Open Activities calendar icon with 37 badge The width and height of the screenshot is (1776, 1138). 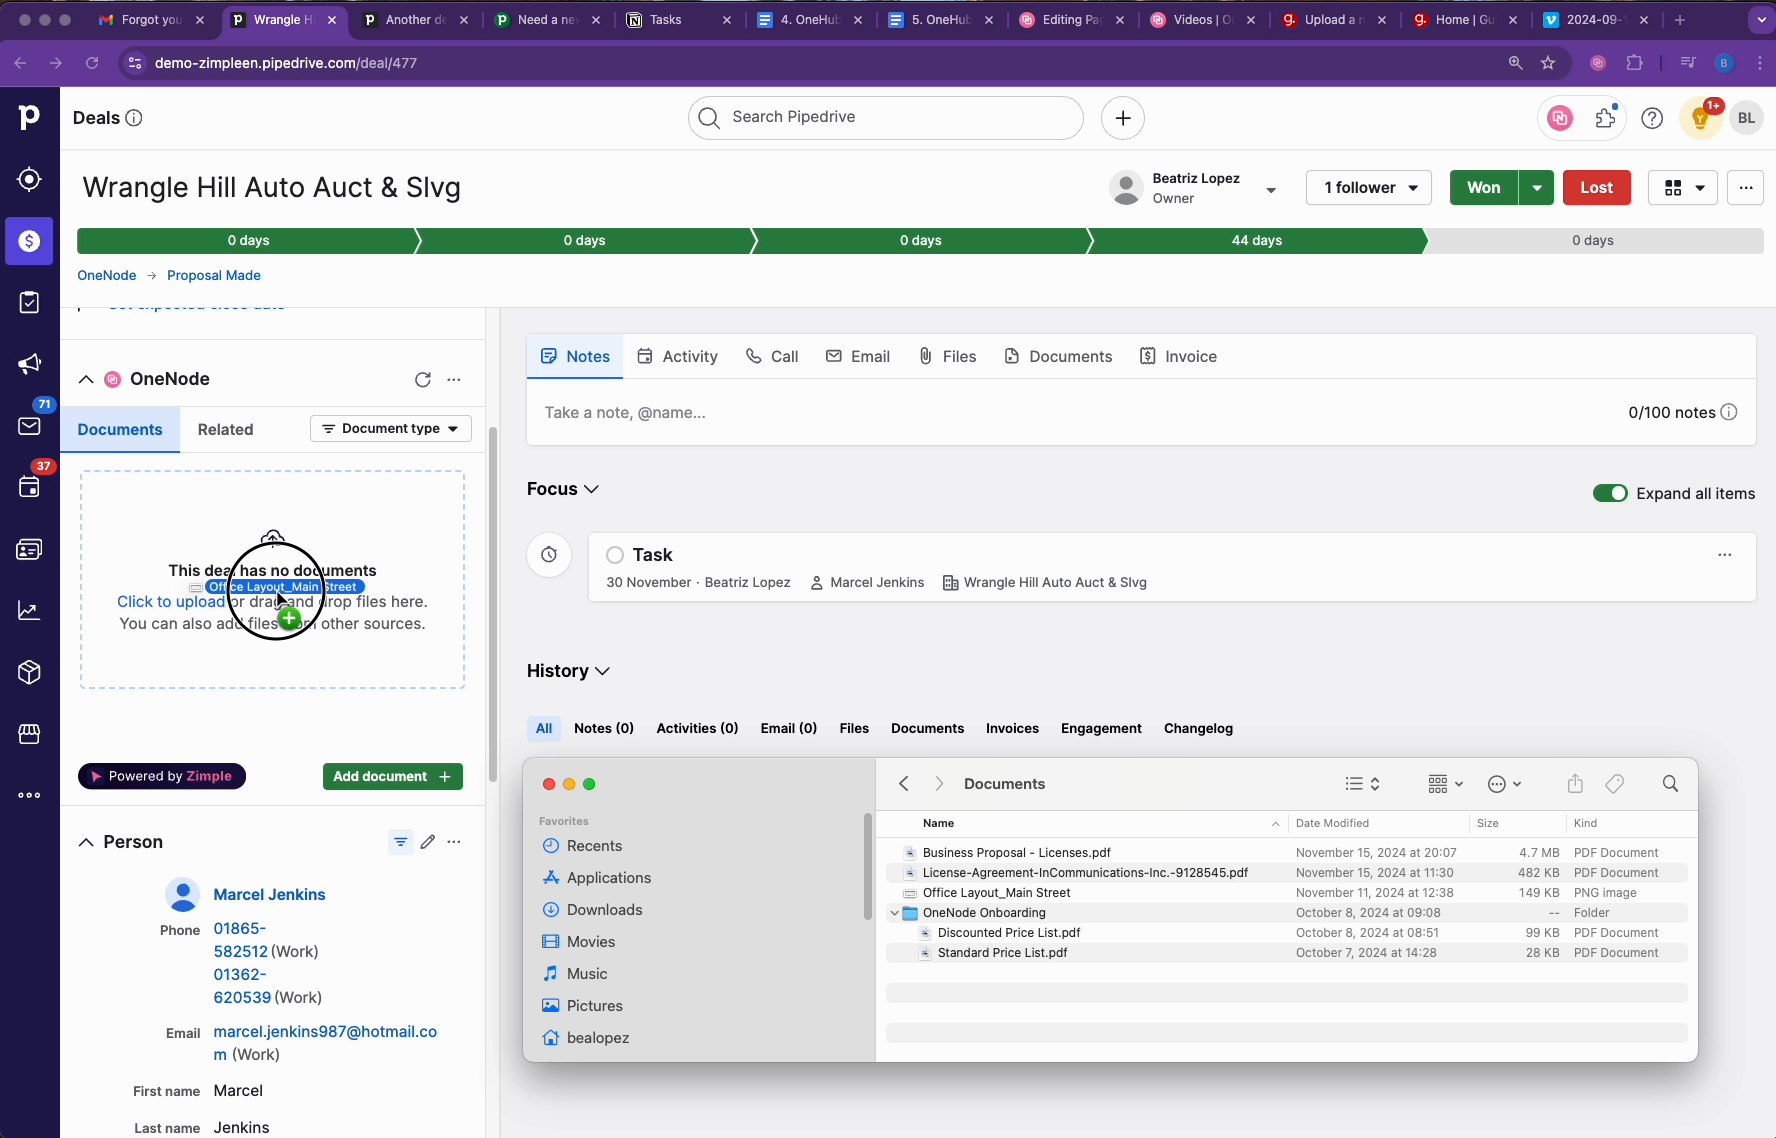point(29,488)
